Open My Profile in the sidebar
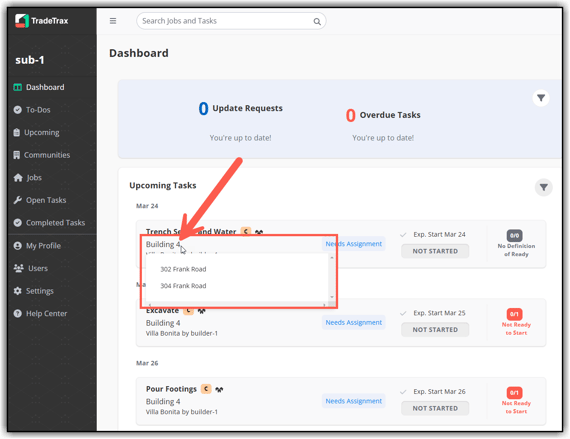The height and width of the screenshot is (439, 570). click(52, 246)
